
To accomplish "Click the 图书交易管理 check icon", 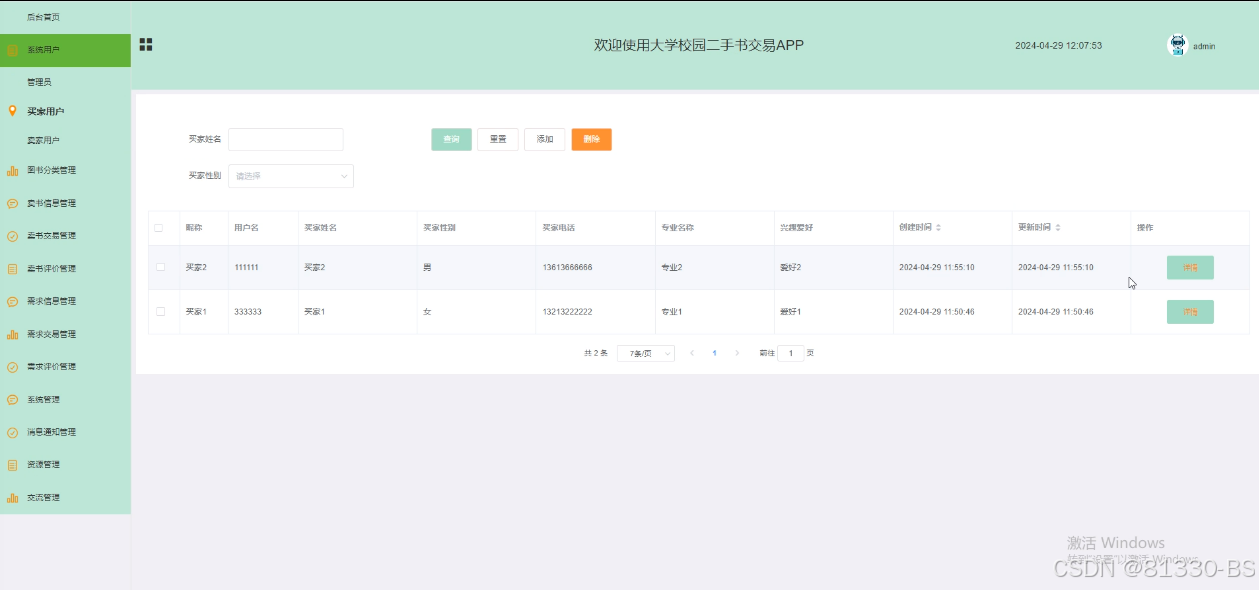I will tap(13, 237).
